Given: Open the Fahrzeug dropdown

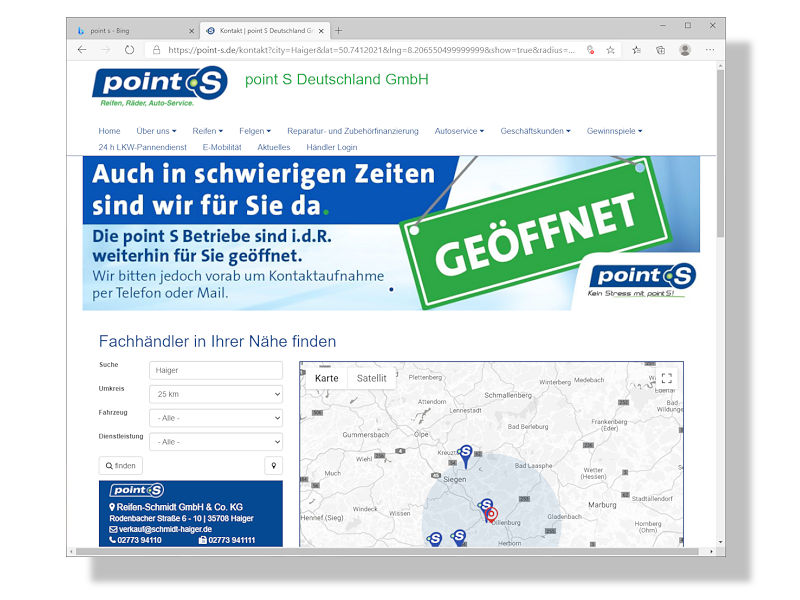Looking at the screenshot, I should click(x=216, y=418).
